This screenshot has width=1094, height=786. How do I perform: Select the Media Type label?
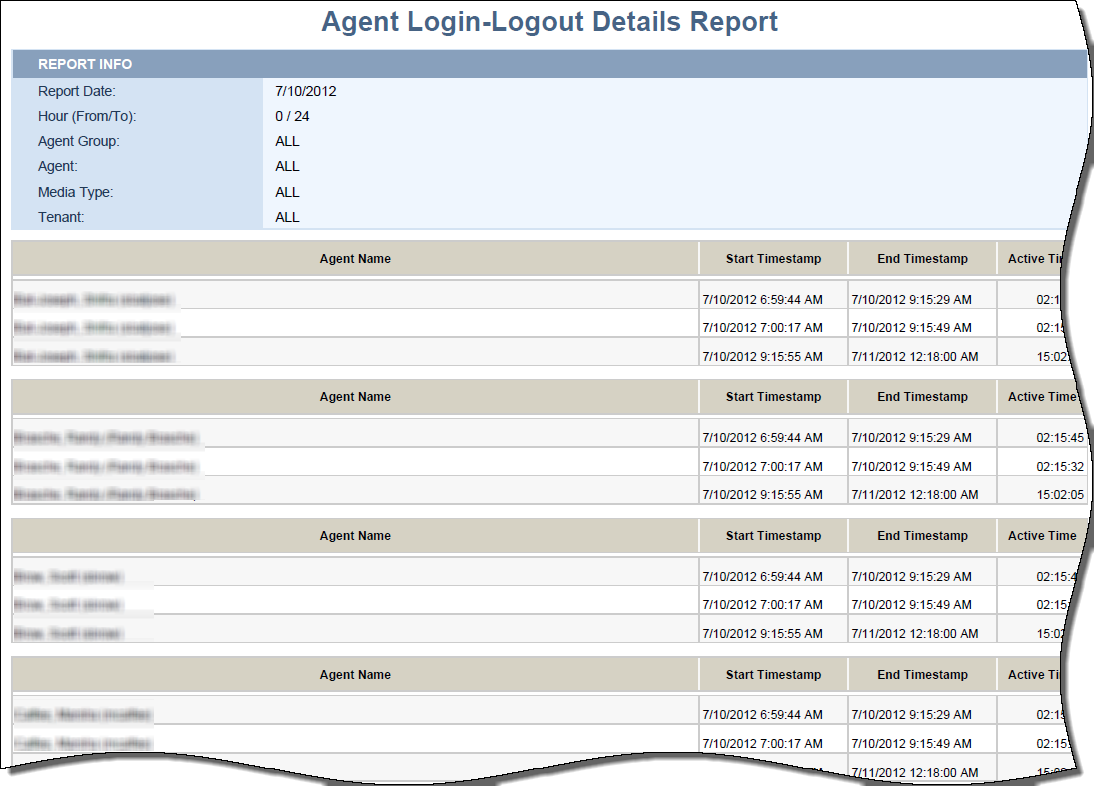point(75,192)
